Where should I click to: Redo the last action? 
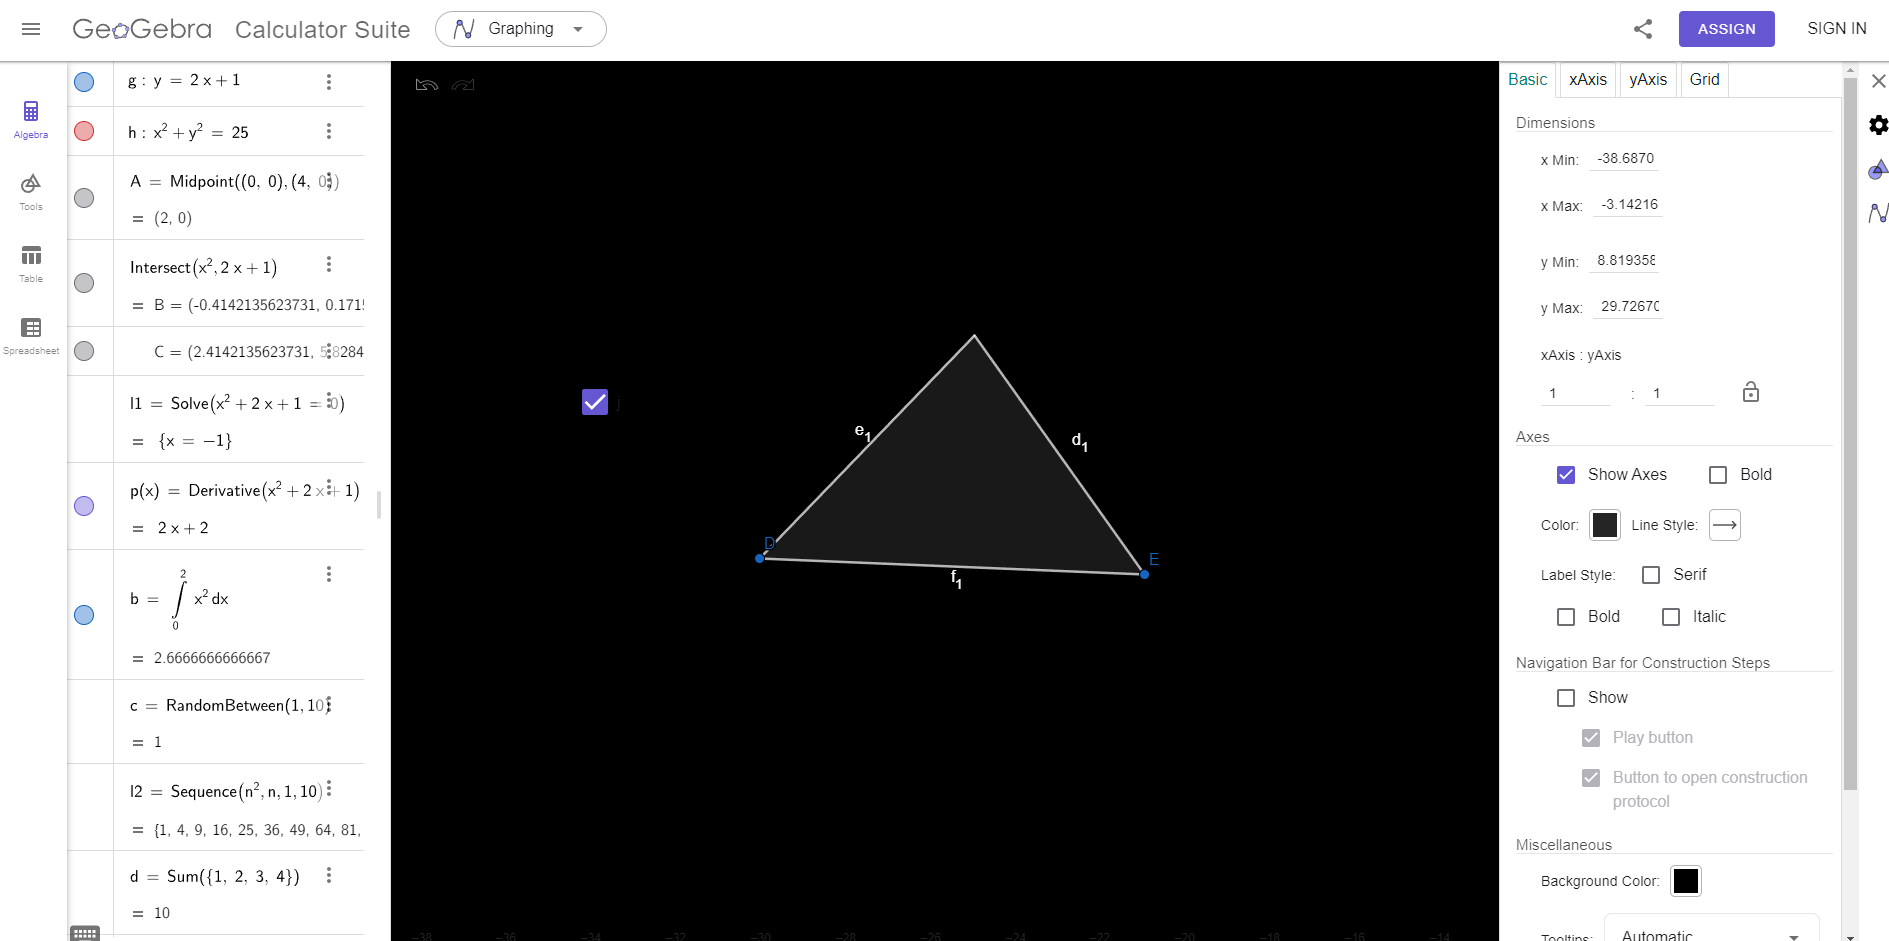(463, 85)
